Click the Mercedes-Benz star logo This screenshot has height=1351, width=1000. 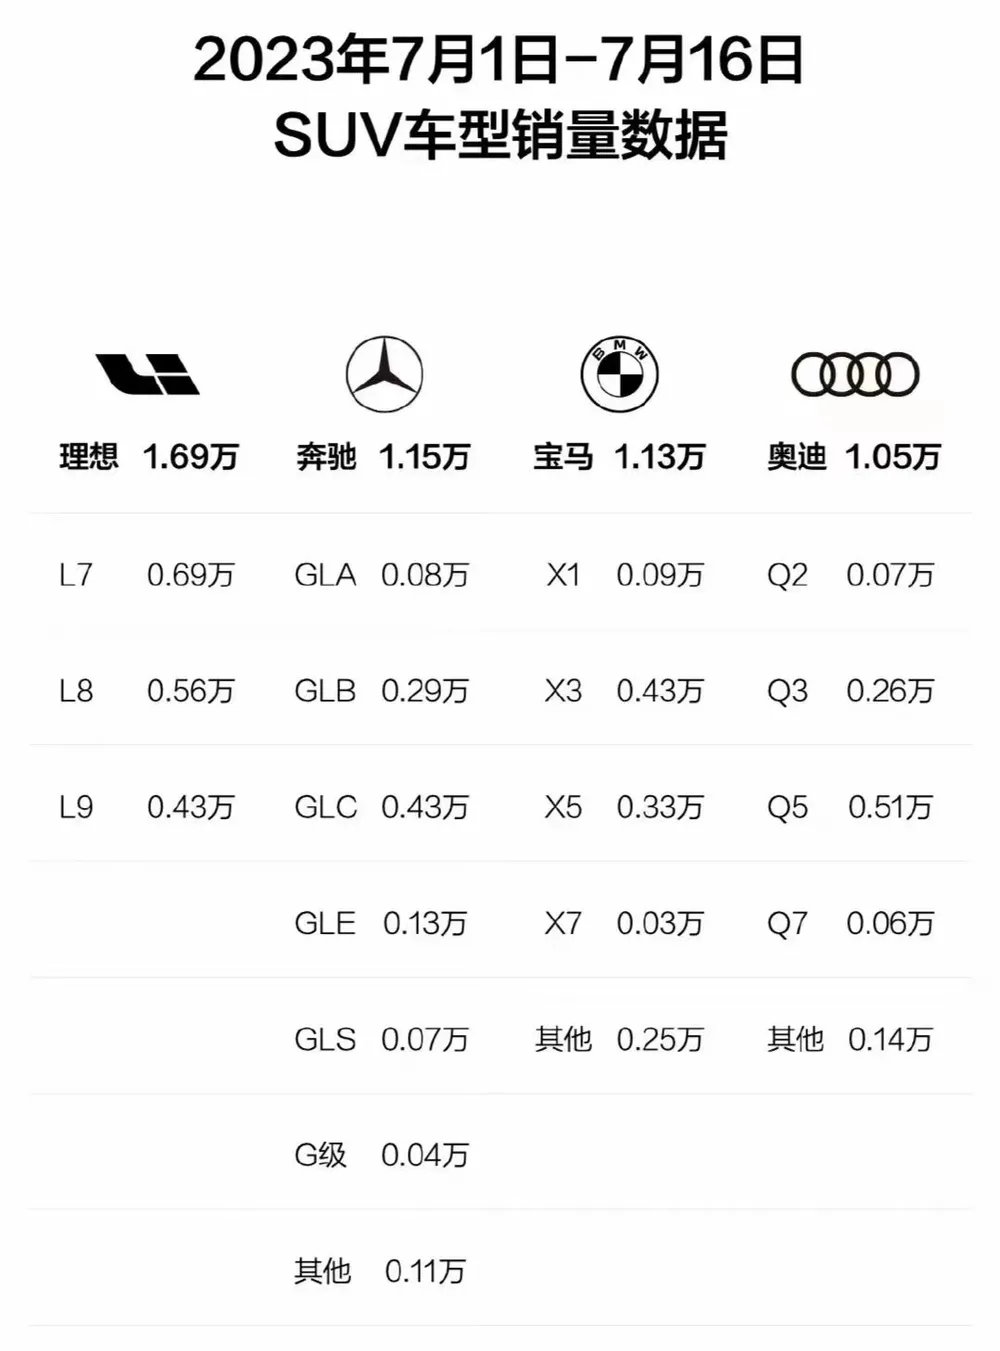[384, 375]
